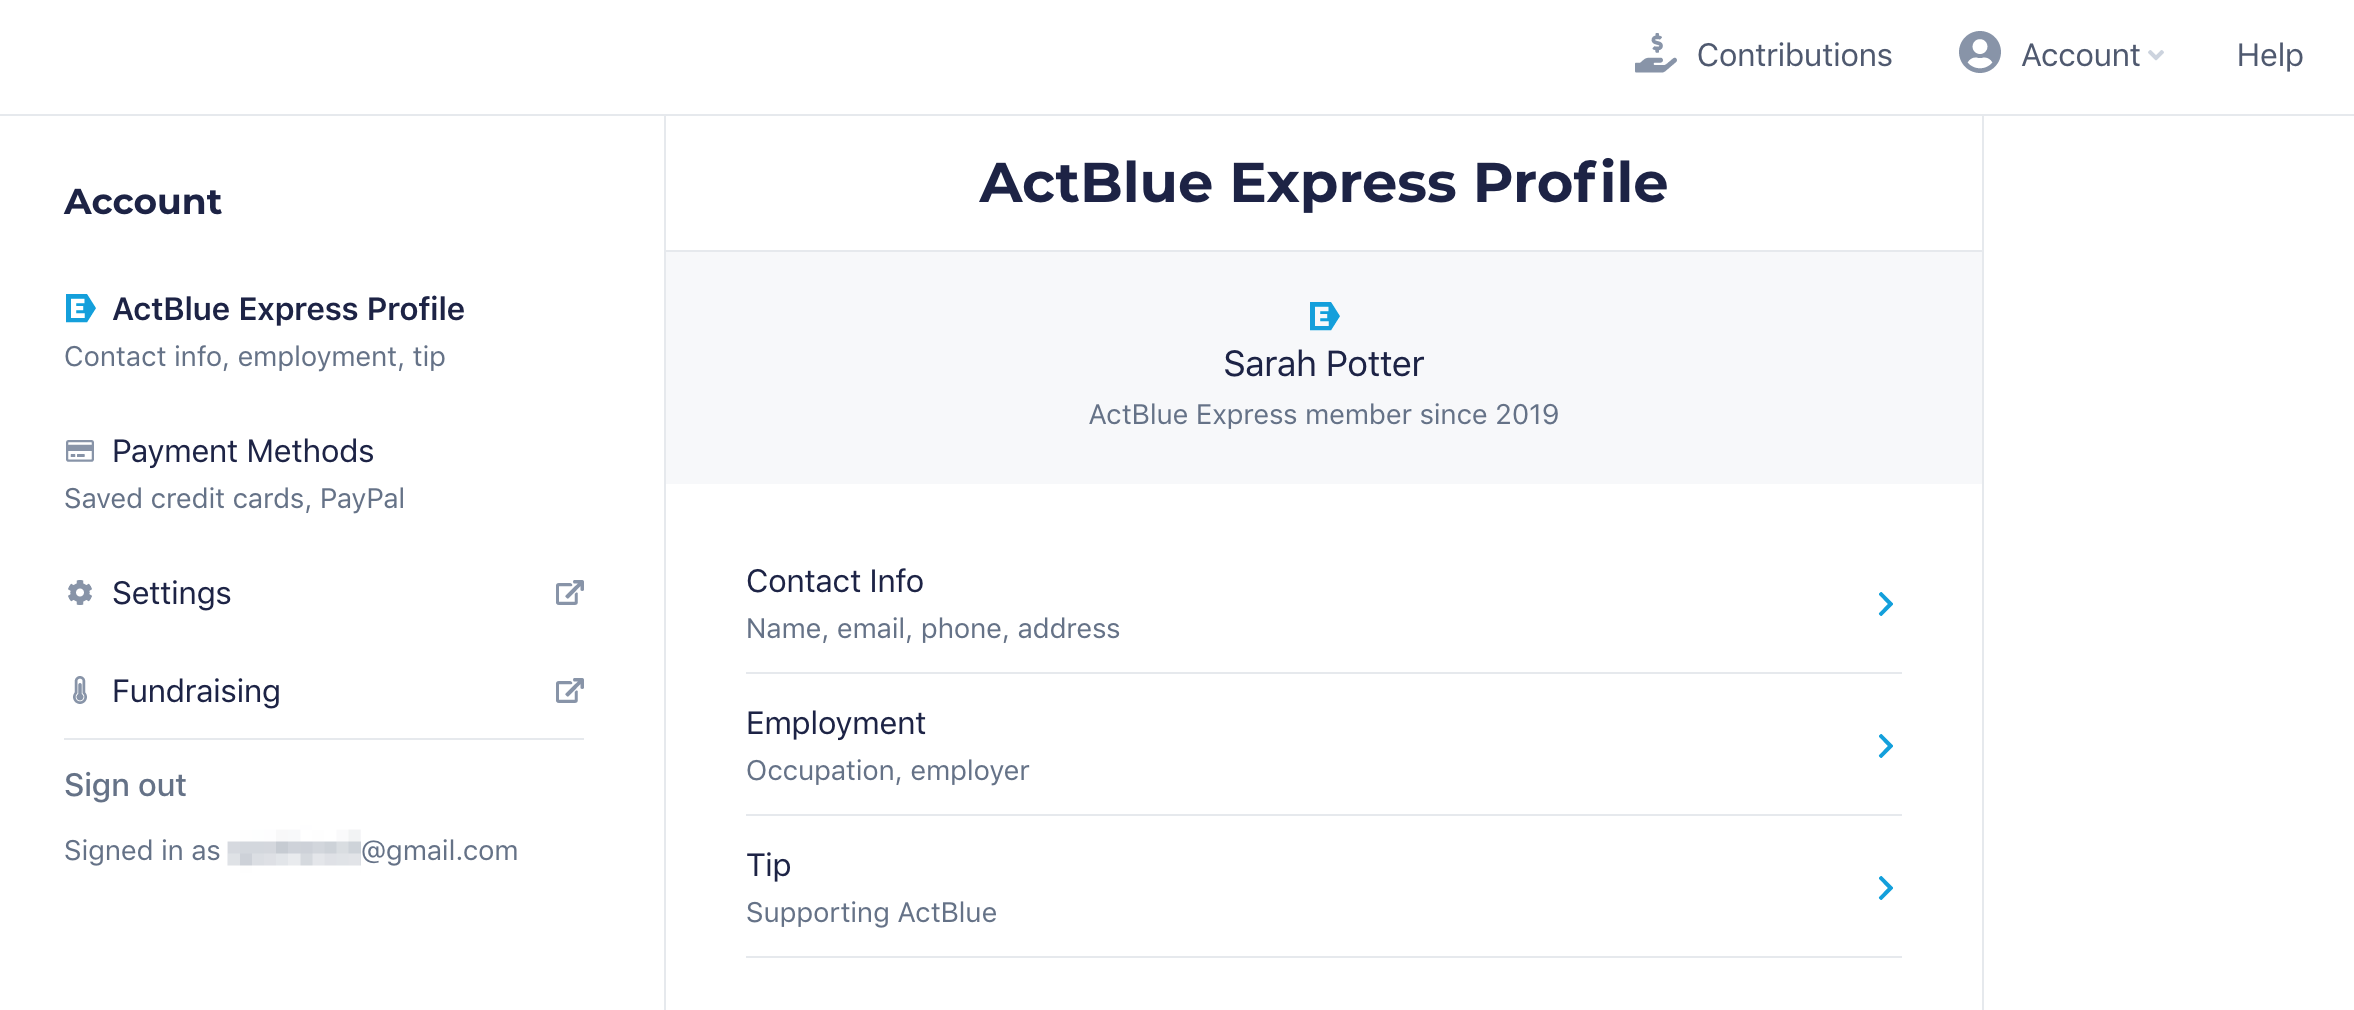The width and height of the screenshot is (2354, 1010).
Task: Click the Account user avatar icon
Action: pyautogui.click(x=1979, y=53)
